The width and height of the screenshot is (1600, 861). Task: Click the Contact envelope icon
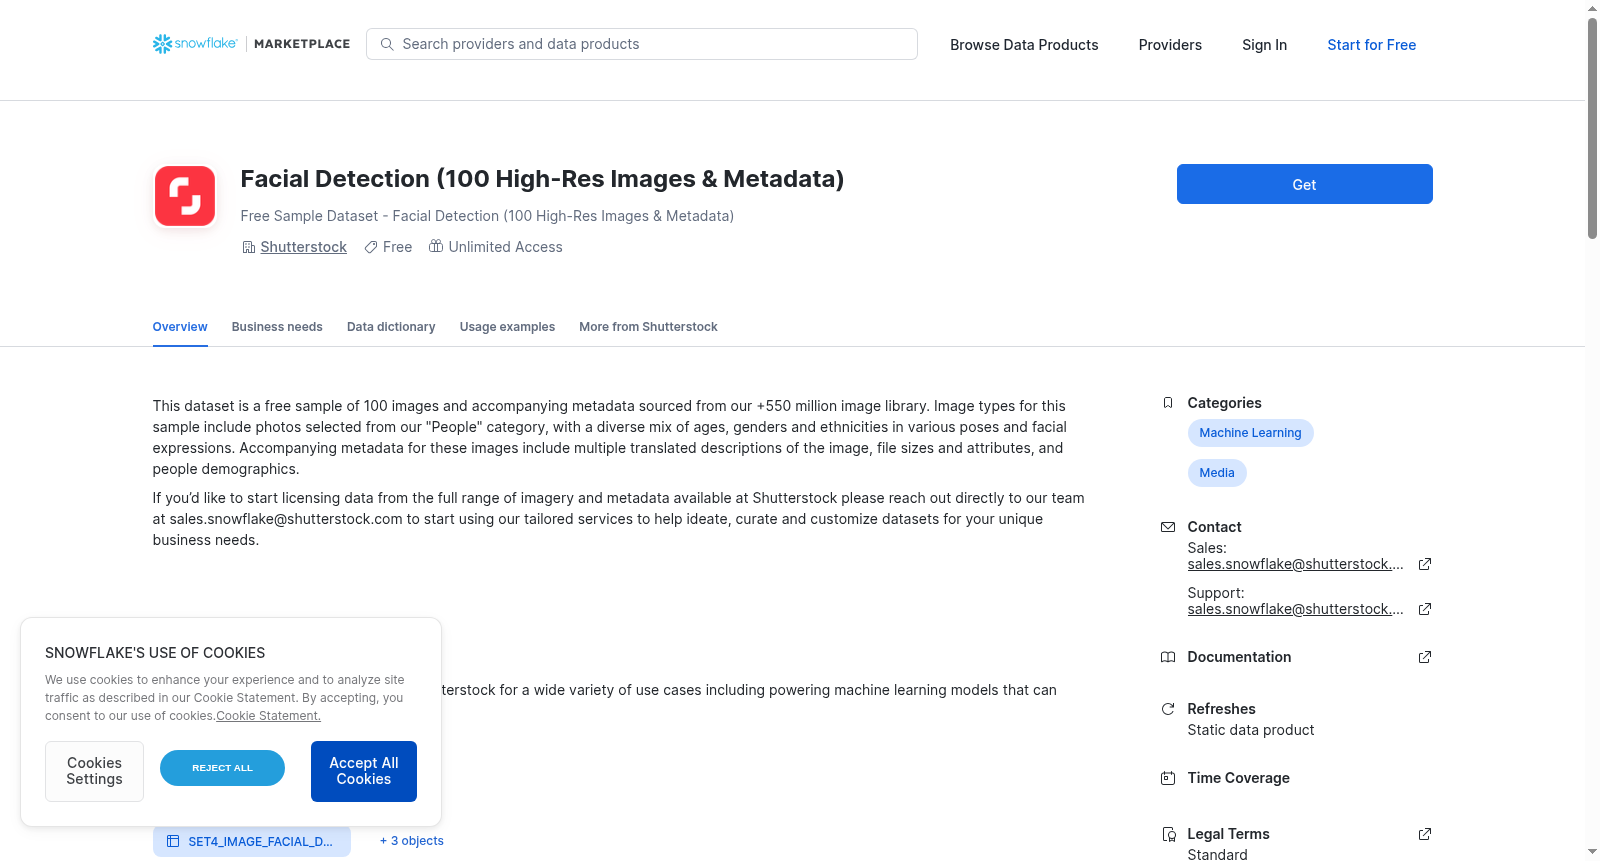tap(1168, 527)
